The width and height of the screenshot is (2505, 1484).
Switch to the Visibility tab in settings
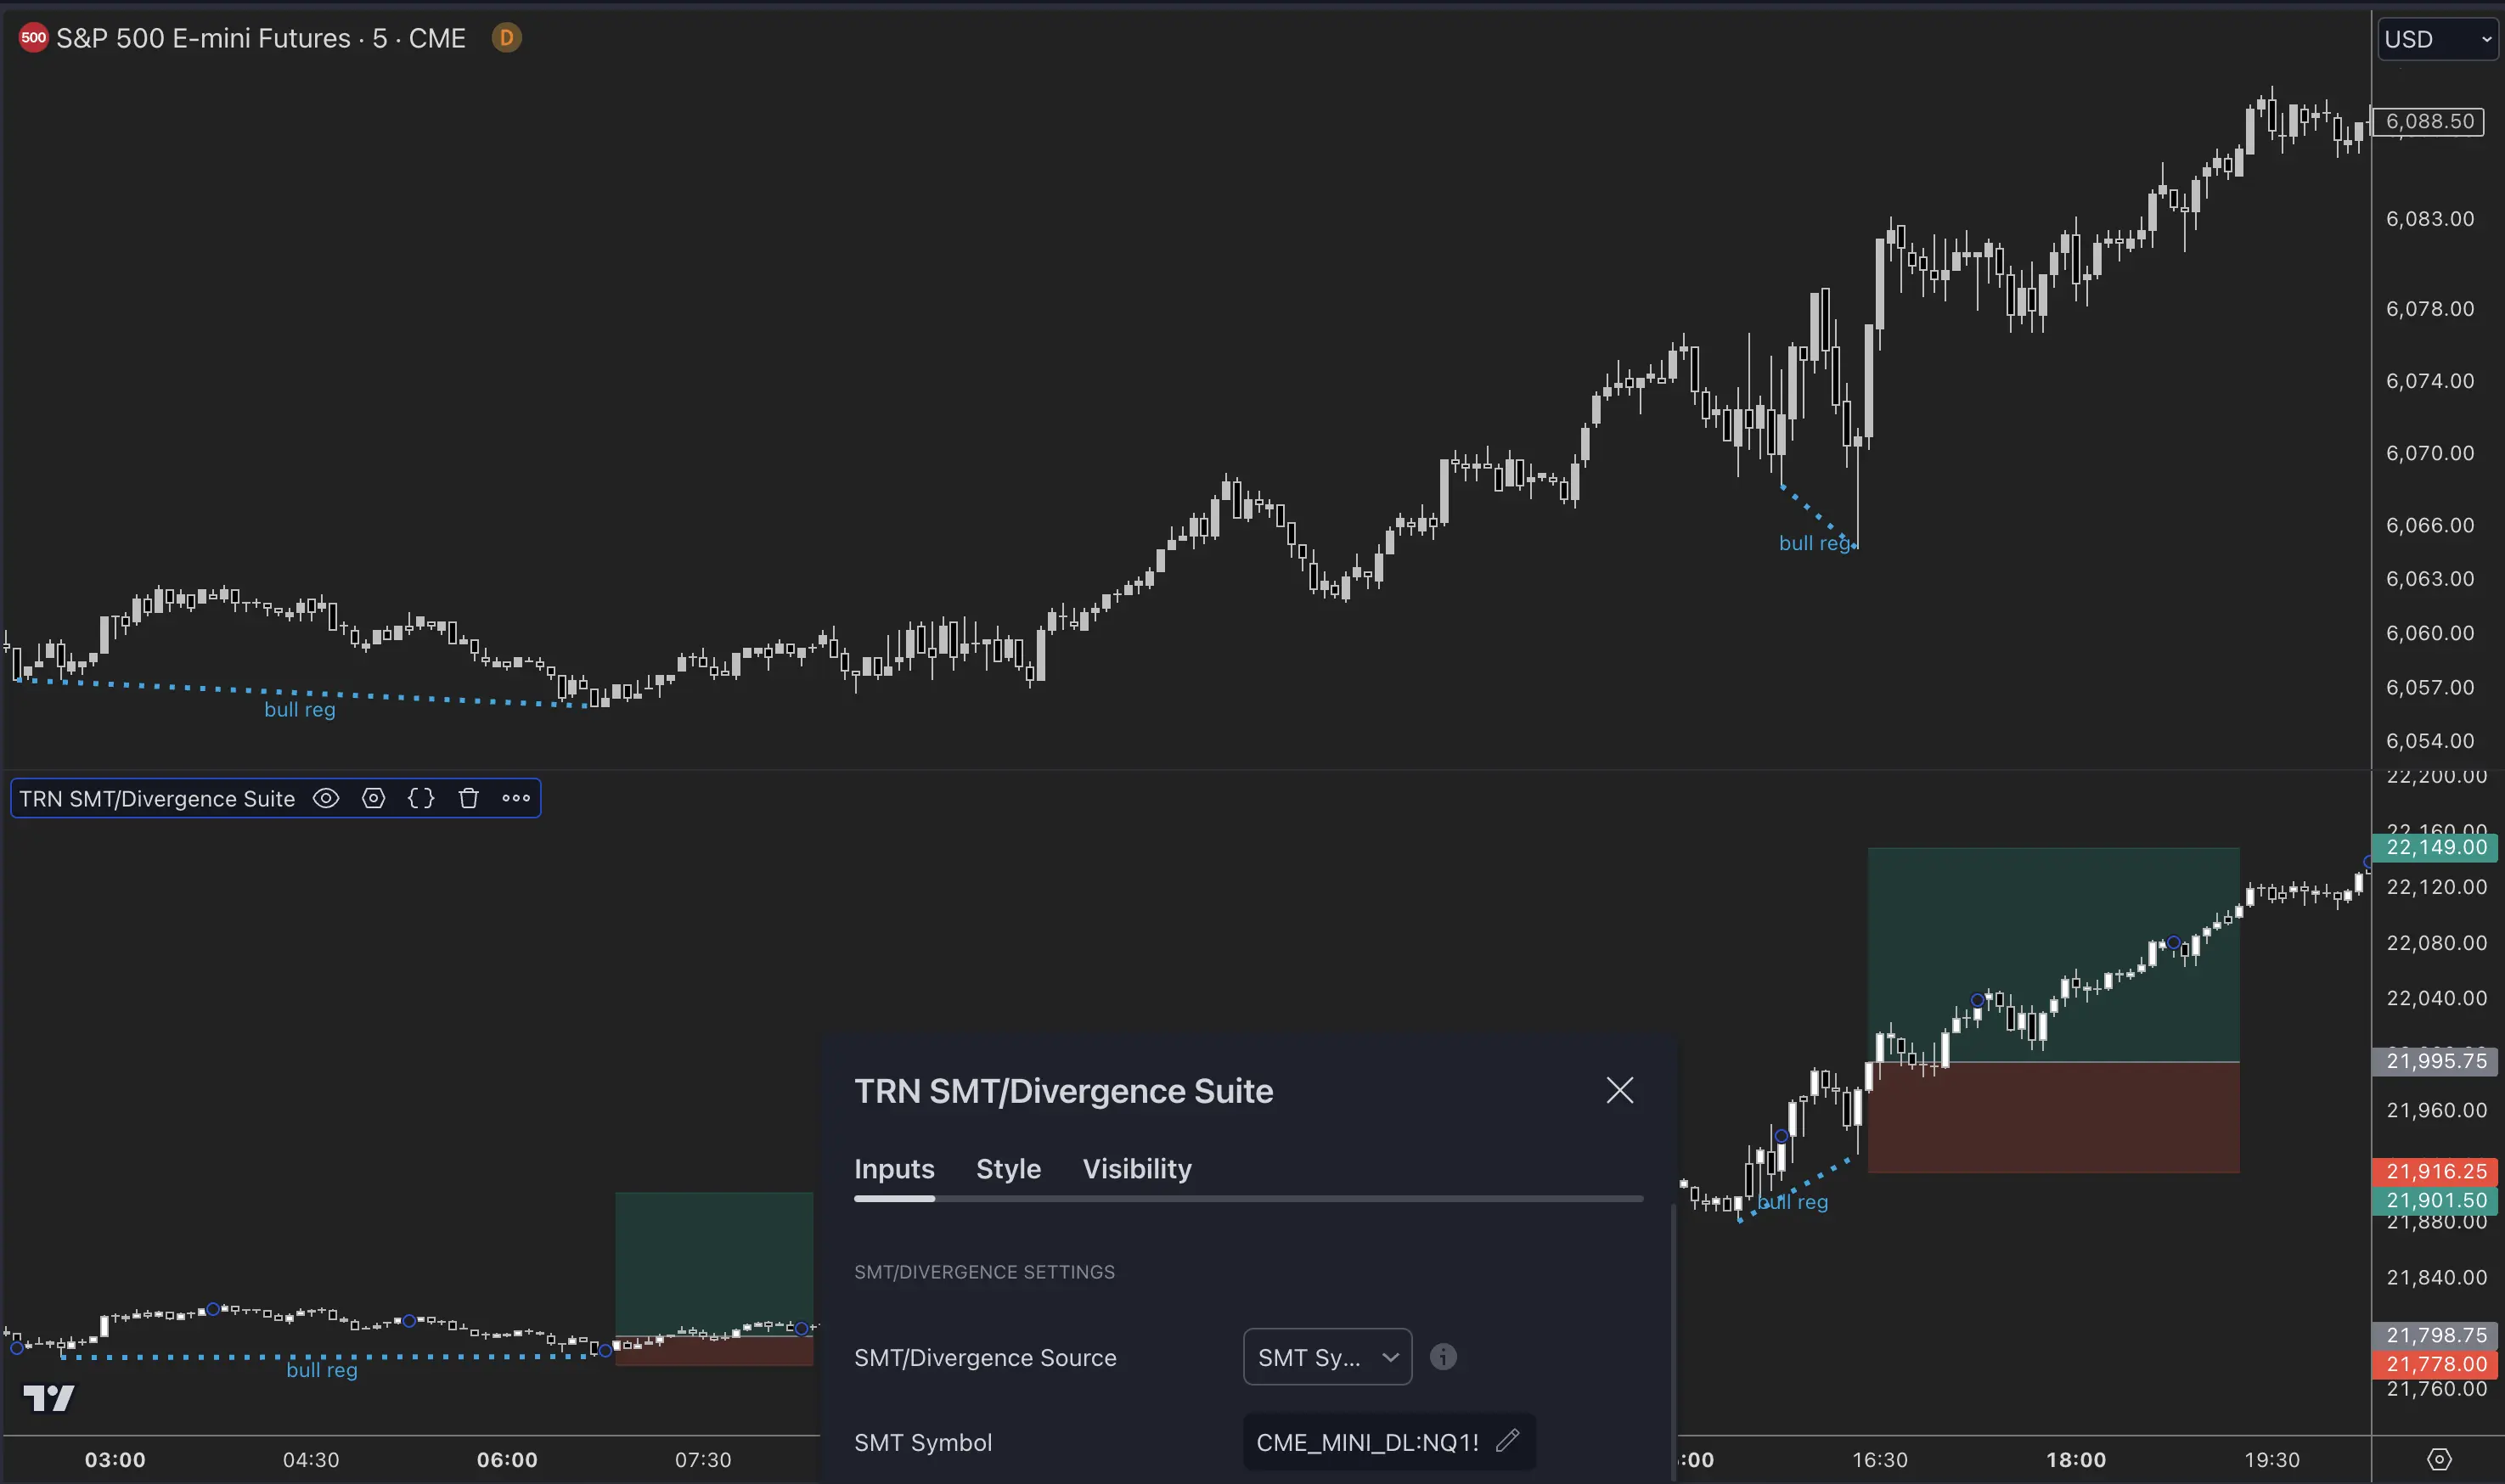(1136, 1170)
